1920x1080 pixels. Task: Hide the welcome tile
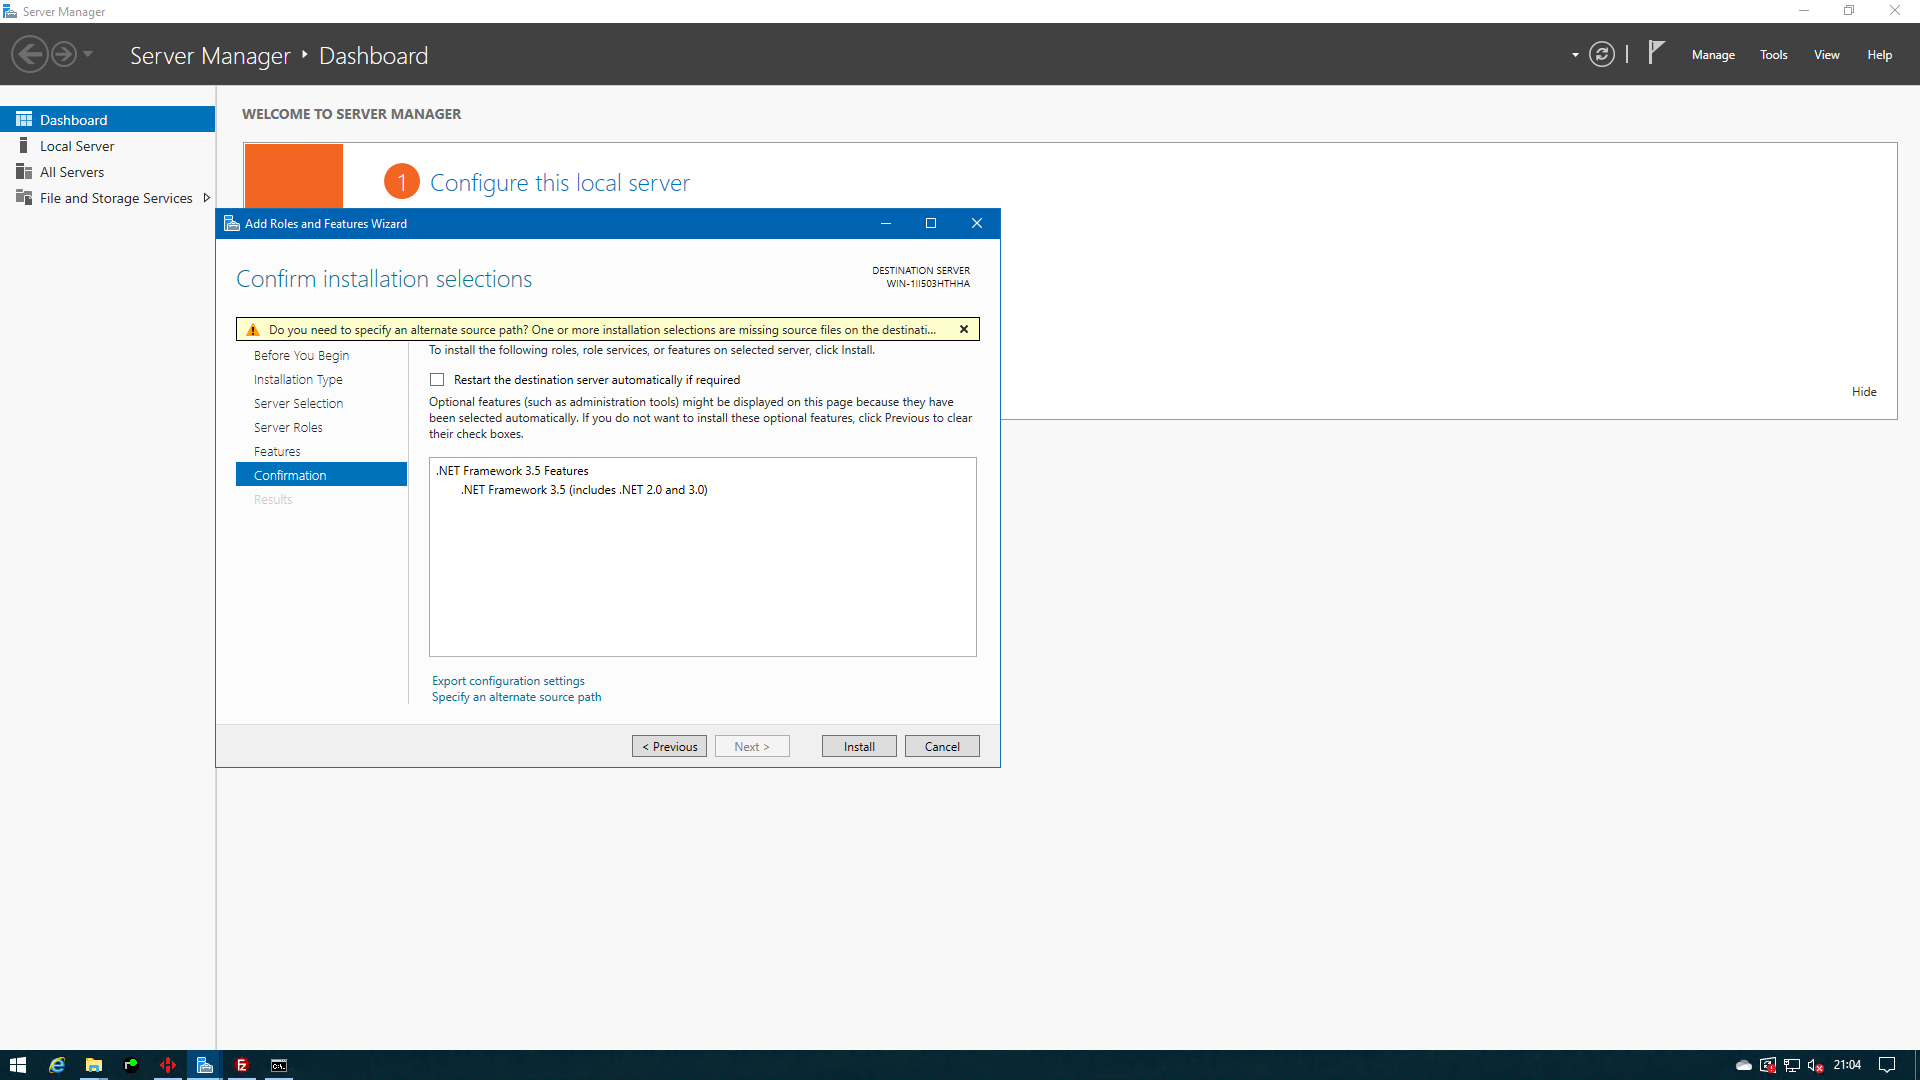click(1863, 392)
